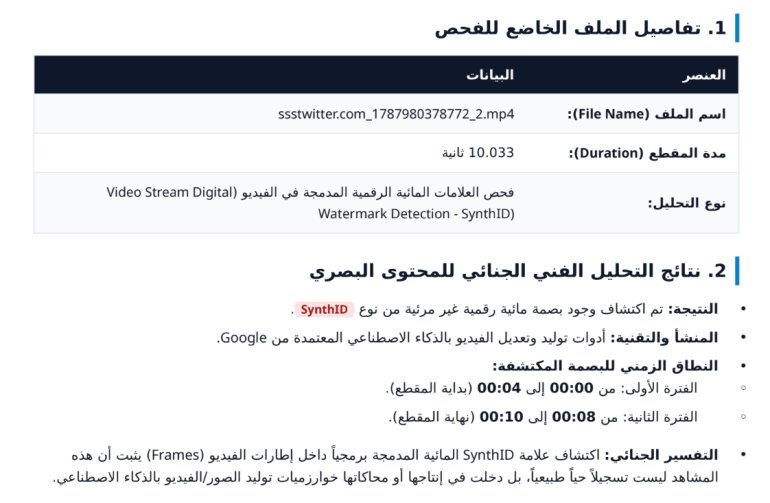Viewport: 770px width, 503px height.
Task: Select the البيانات column header
Action: (x=490, y=75)
